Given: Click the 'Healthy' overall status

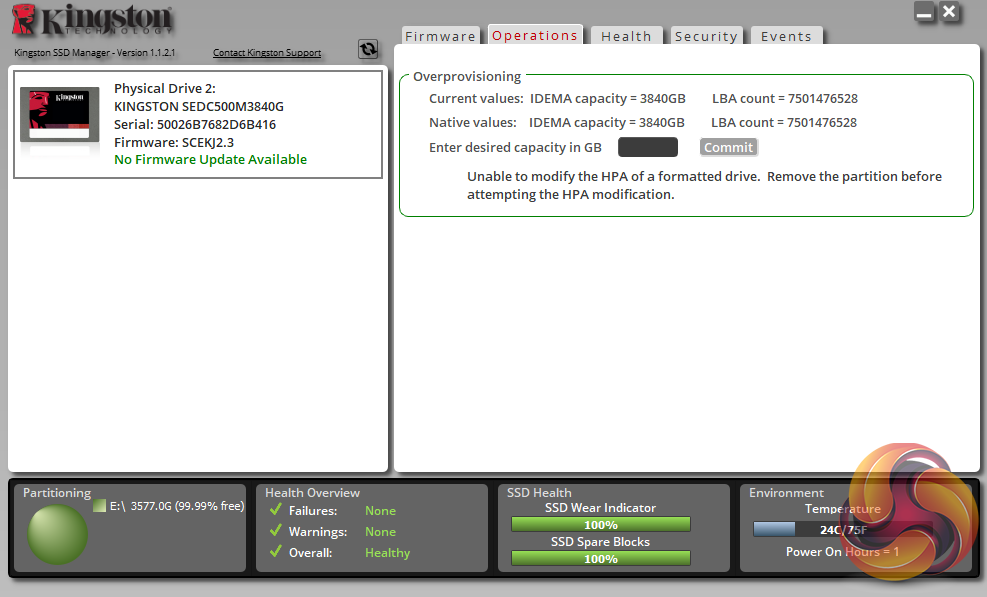Looking at the screenshot, I should (x=388, y=553).
